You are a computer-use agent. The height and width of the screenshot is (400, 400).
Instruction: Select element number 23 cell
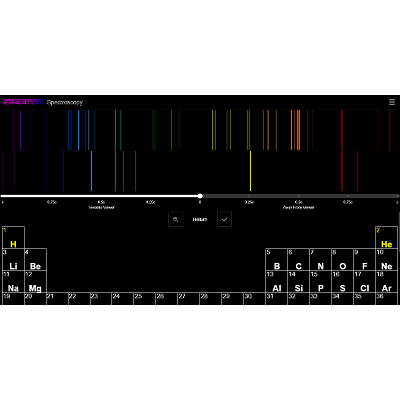101,299
